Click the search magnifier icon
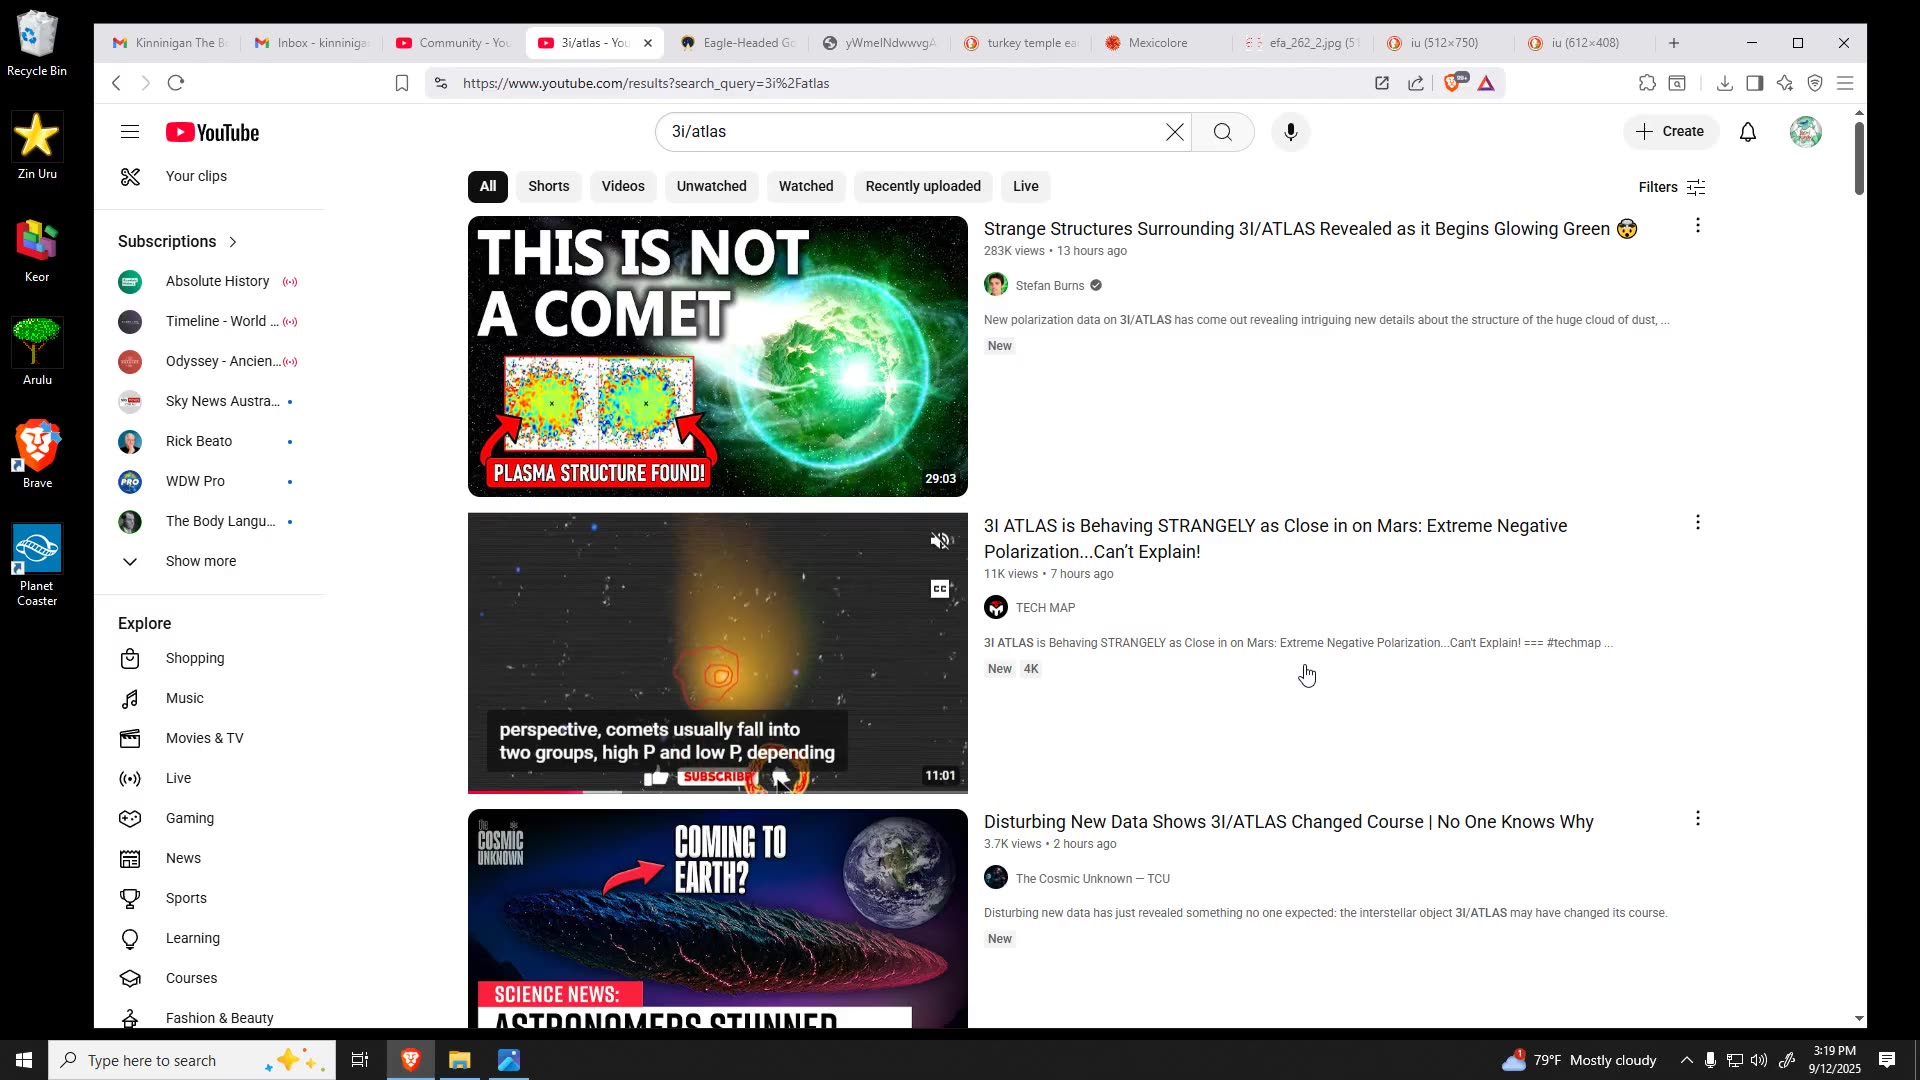The image size is (1920, 1080). (1223, 131)
